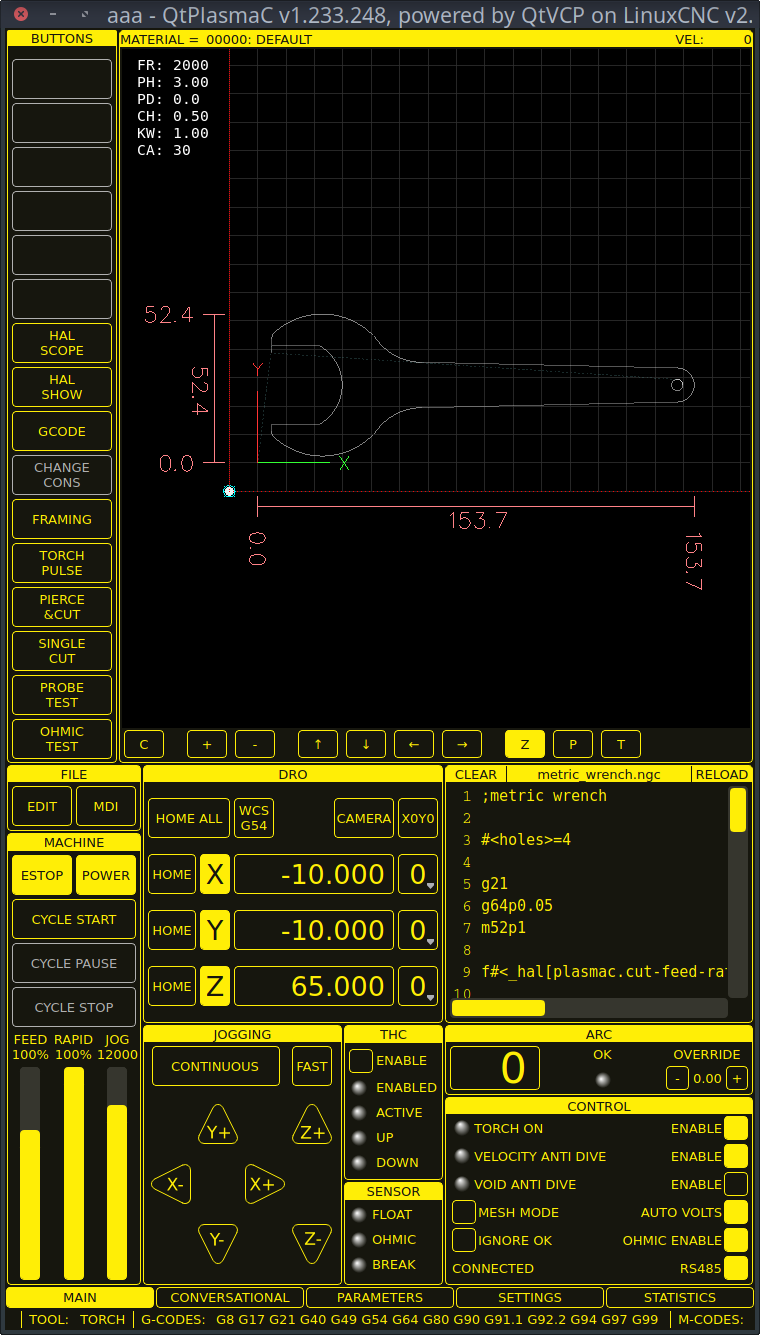The height and width of the screenshot is (1335, 760).
Task: Switch to the Parameters tab
Action: tap(380, 1297)
